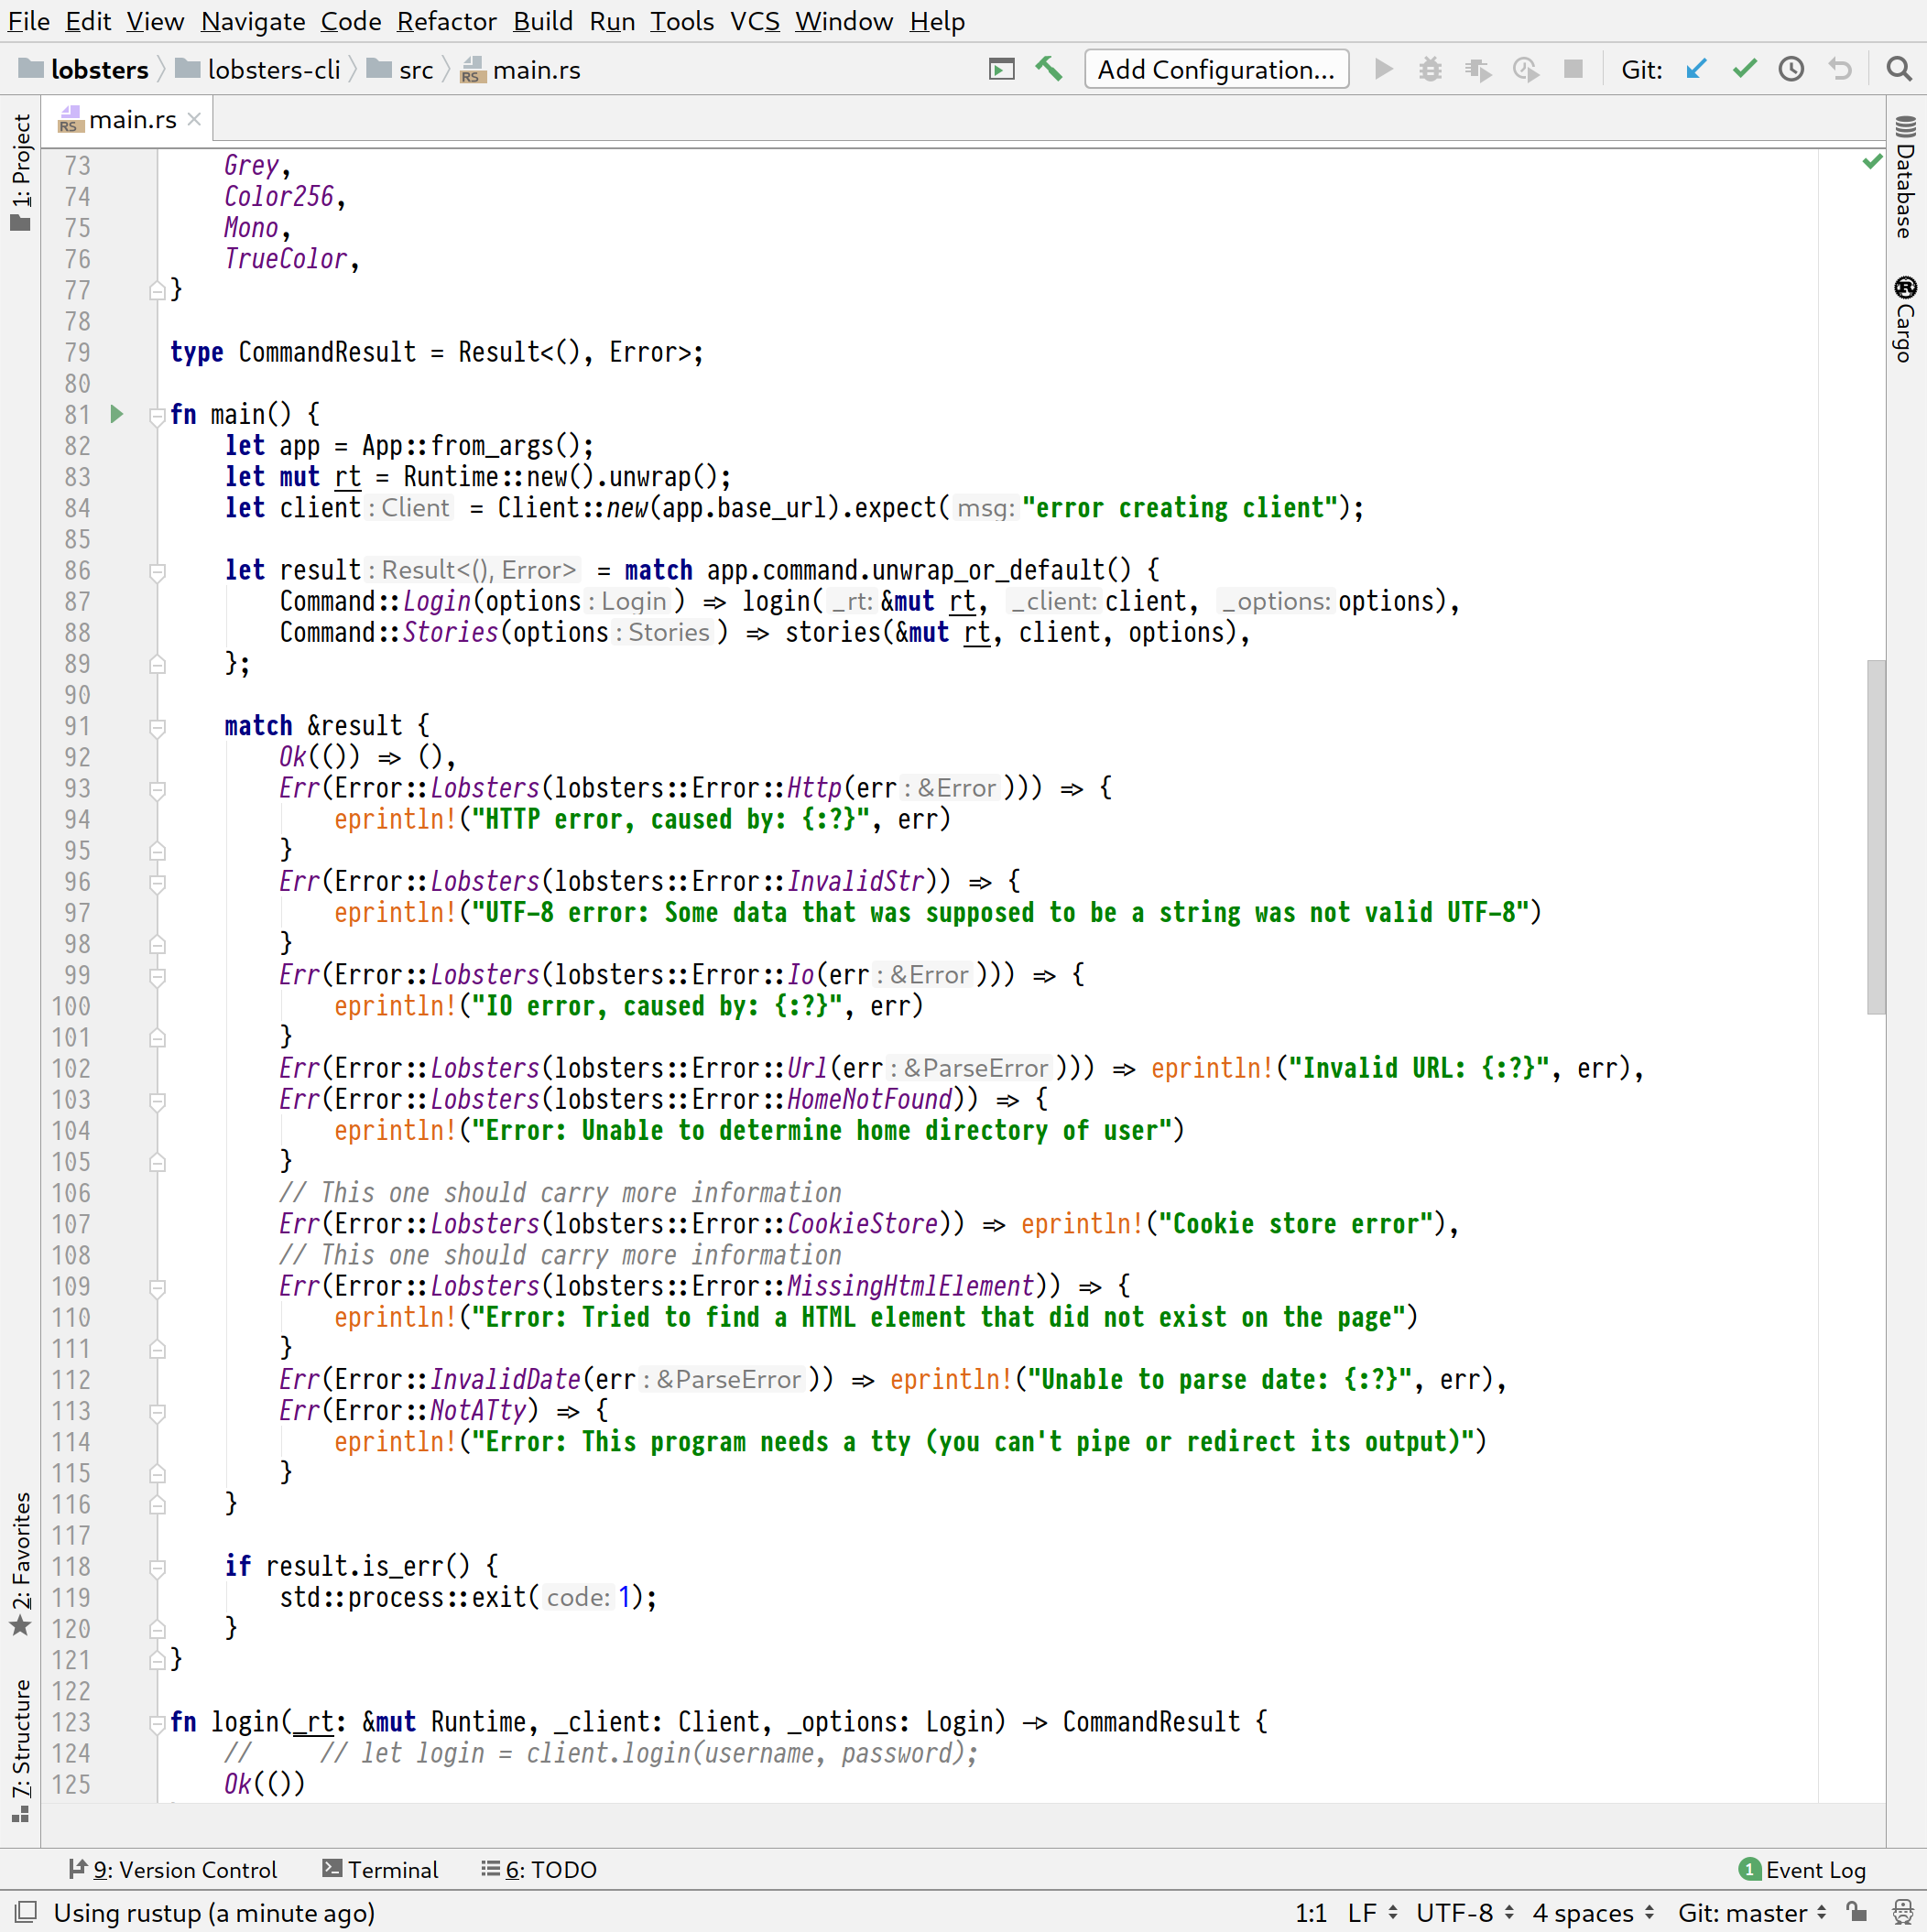Click the Run with Coverage icon

(x=1478, y=69)
